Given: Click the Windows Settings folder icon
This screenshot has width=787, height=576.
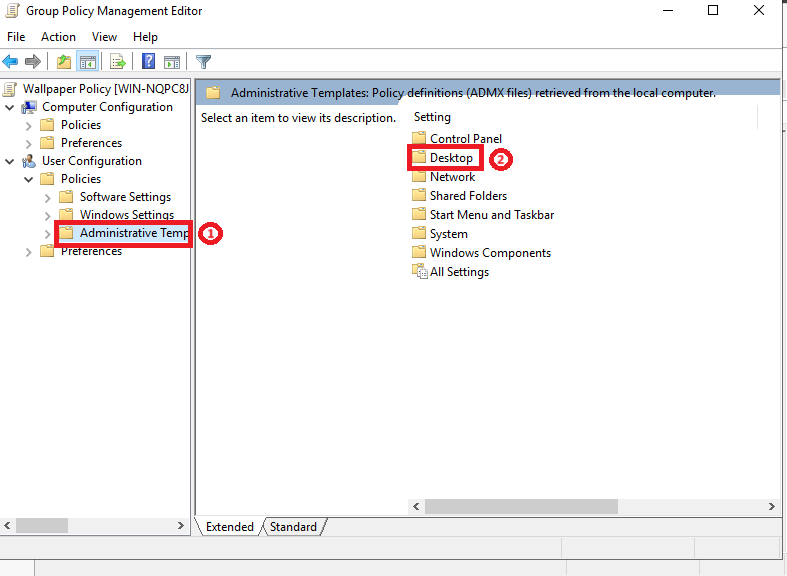Looking at the screenshot, I should point(66,215).
